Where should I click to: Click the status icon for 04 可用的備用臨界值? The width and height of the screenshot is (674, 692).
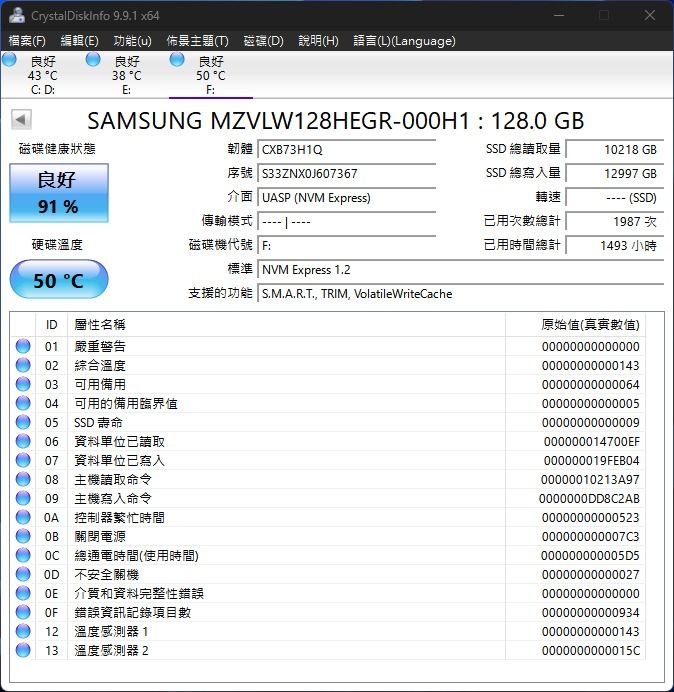(23, 403)
